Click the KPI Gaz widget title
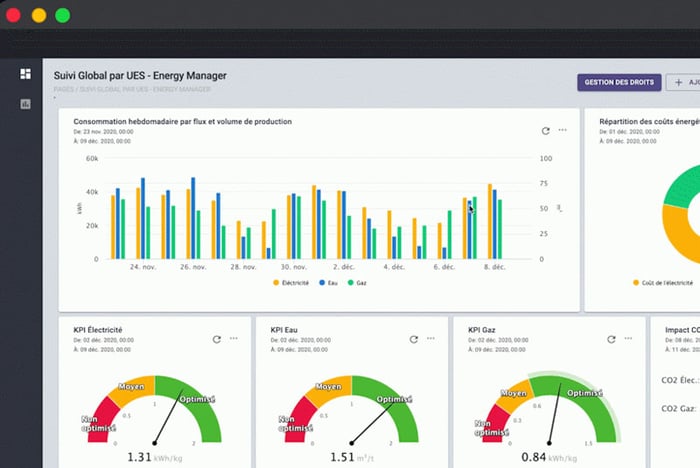The height and width of the screenshot is (468, 700). tap(482, 330)
